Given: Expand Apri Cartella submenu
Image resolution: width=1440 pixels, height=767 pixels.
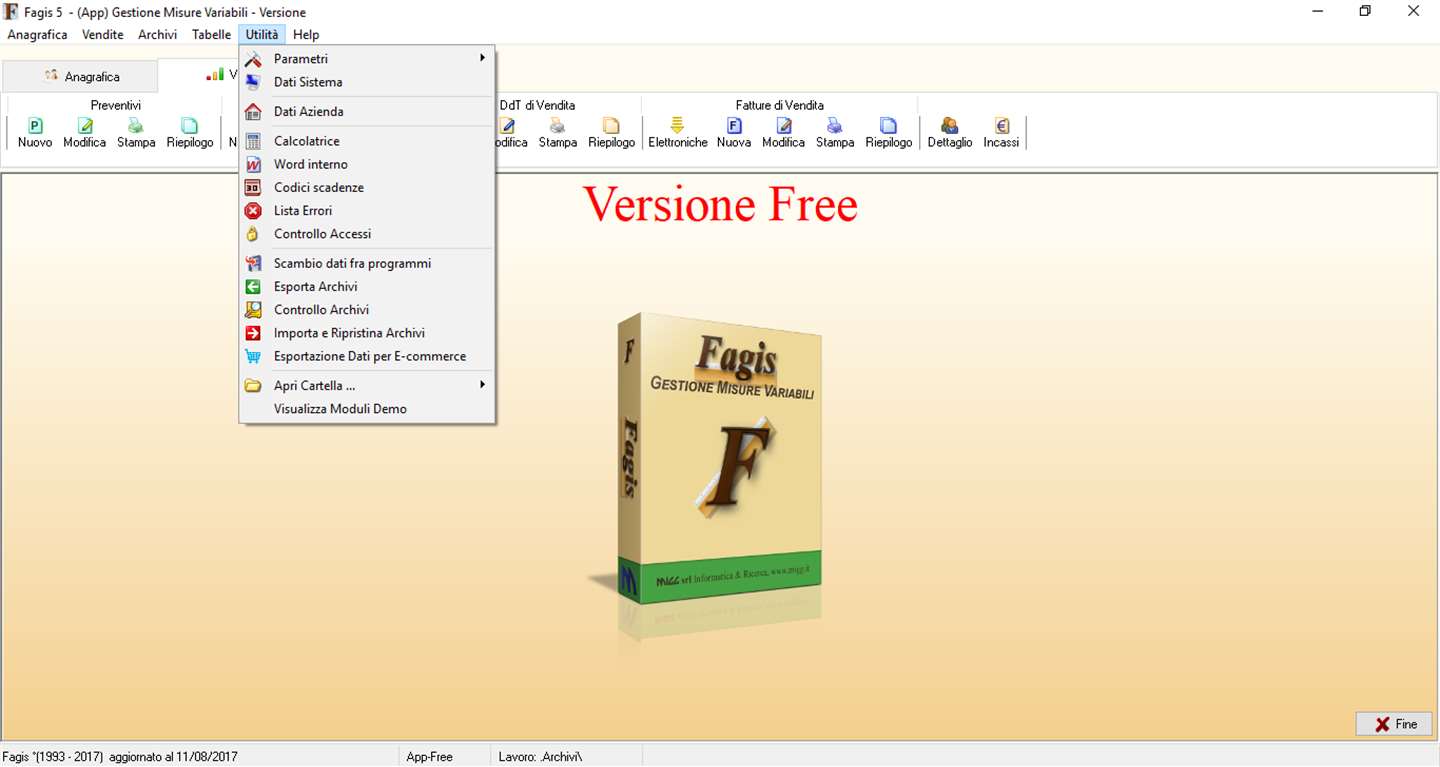Looking at the screenshot, I should (x=367, y=385).
